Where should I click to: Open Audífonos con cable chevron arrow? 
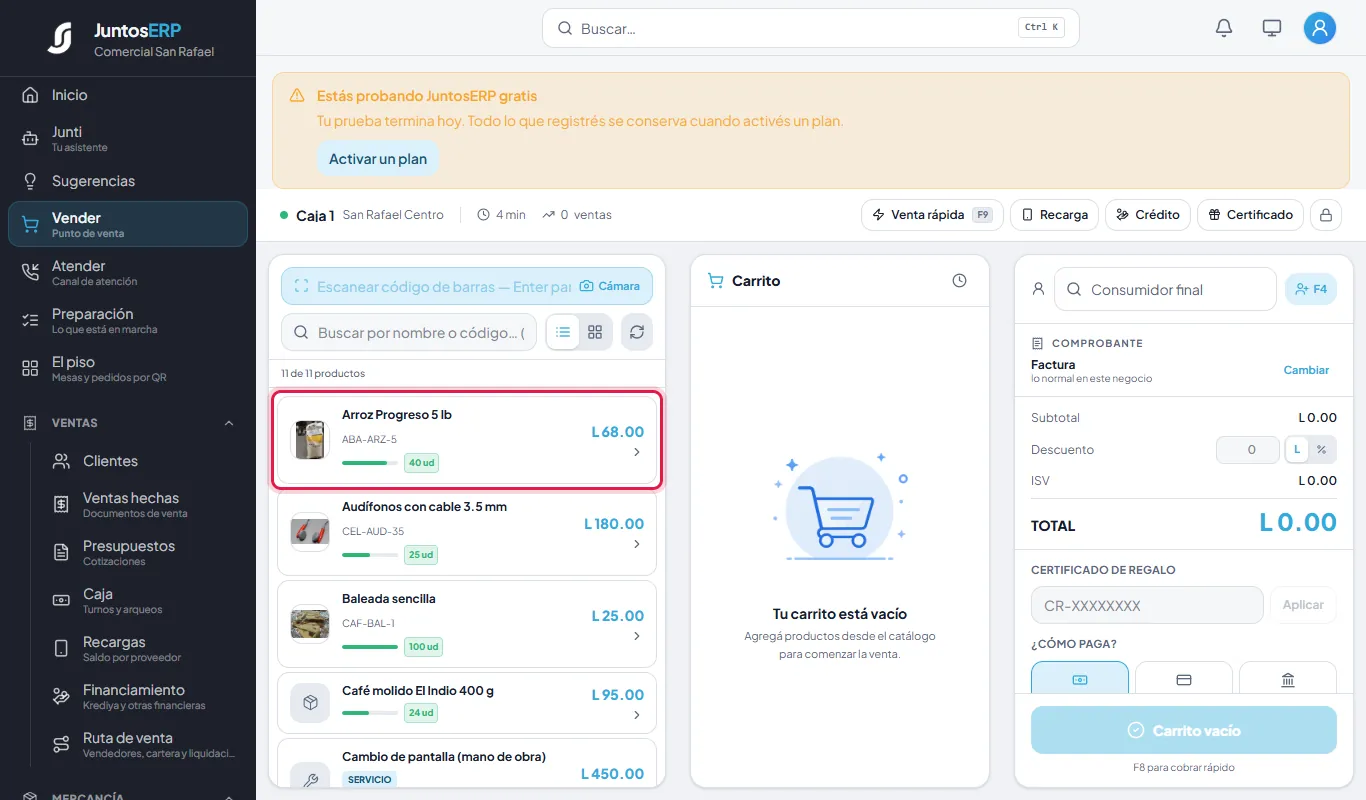tap(637, 544)
